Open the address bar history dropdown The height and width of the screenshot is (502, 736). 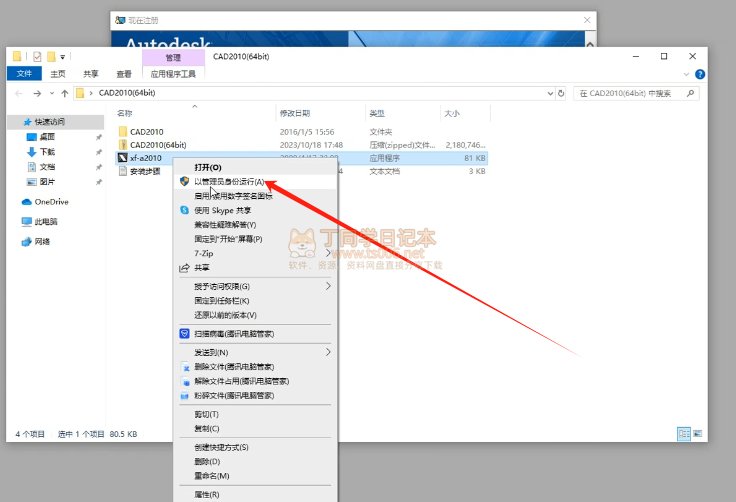point(550,93)
